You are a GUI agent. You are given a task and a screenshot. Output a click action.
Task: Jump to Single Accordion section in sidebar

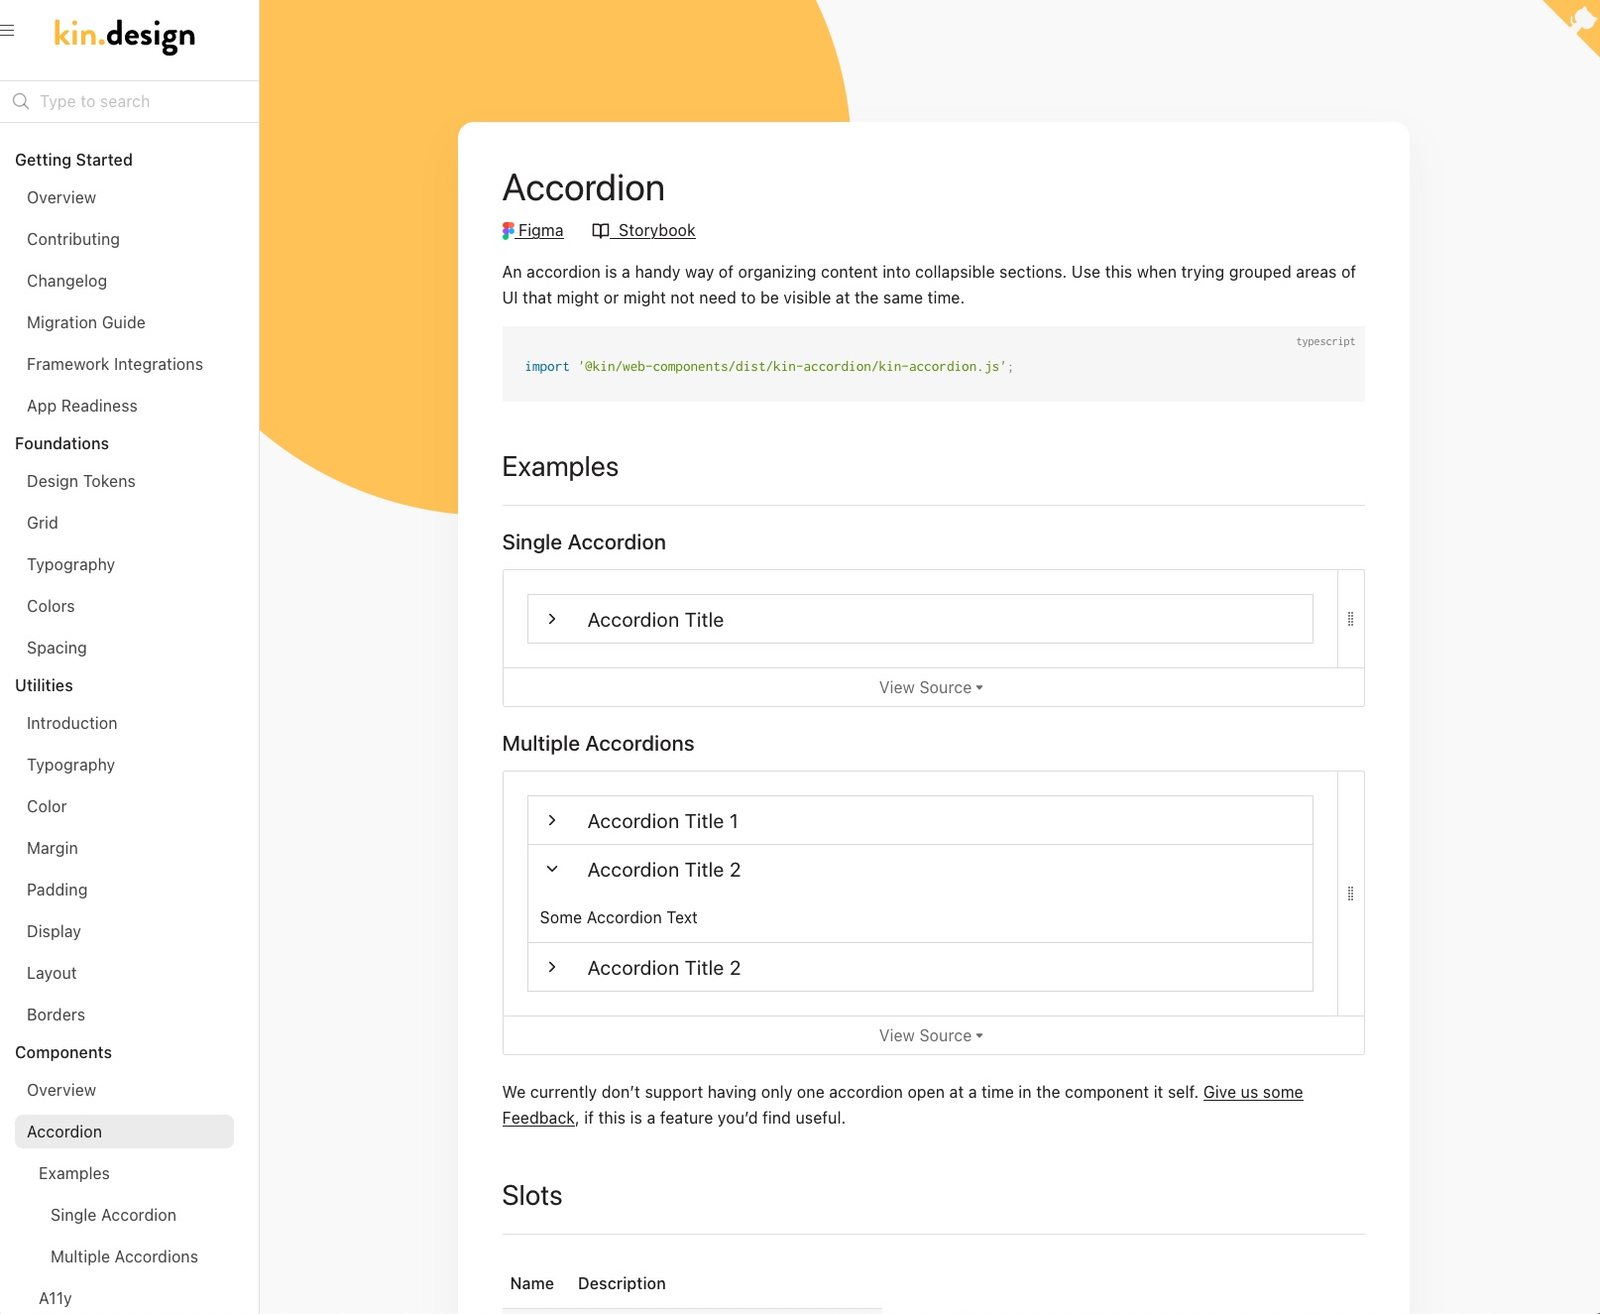click(113, 1215)
